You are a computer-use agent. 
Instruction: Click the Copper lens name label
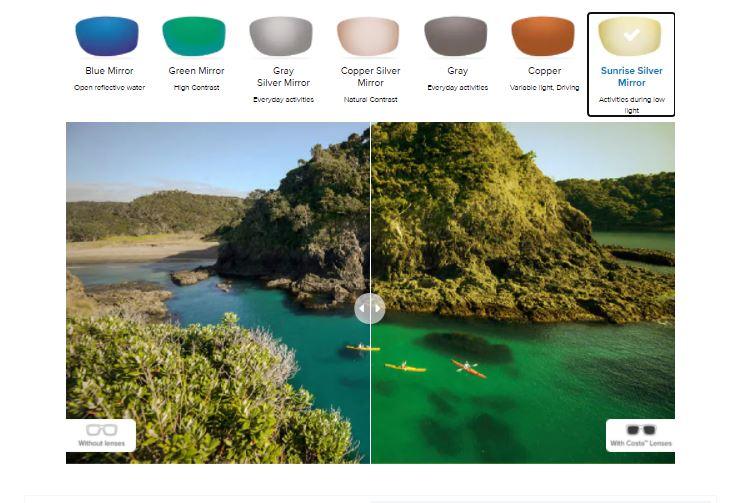pyautogui.click(x=544, y=71)
